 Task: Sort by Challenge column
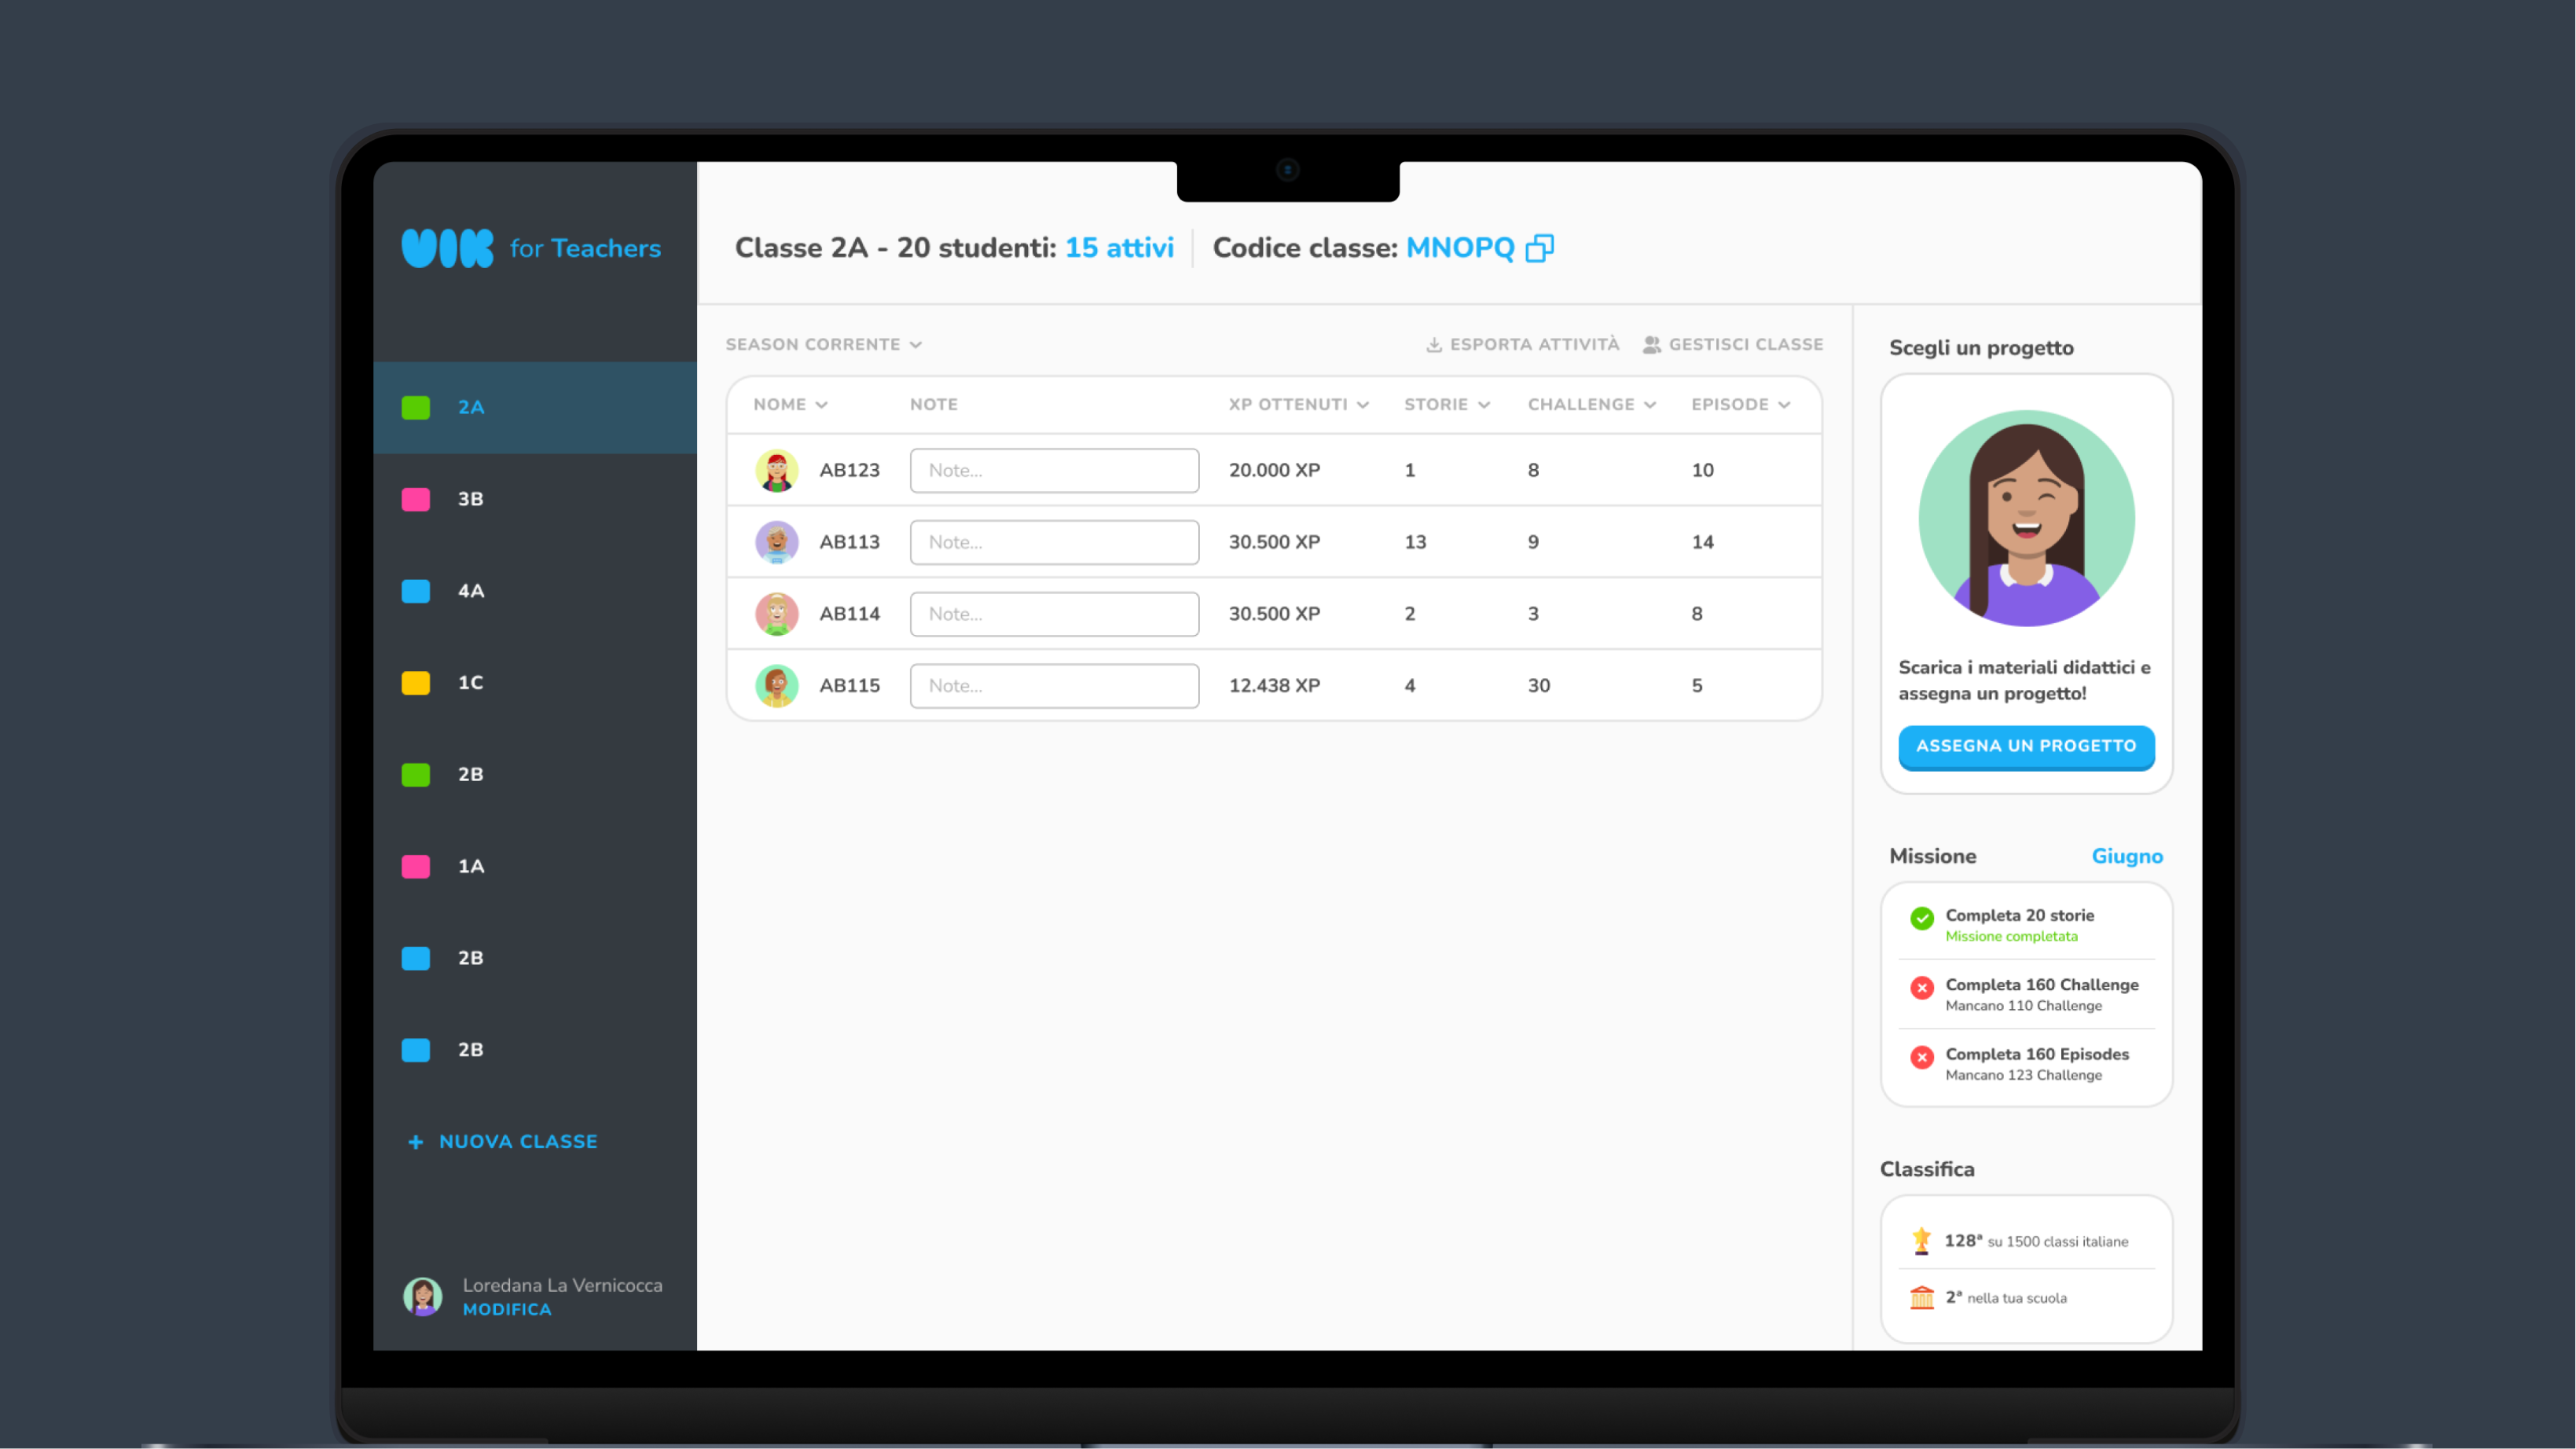pyautogui.click(x=1592, y=405)
